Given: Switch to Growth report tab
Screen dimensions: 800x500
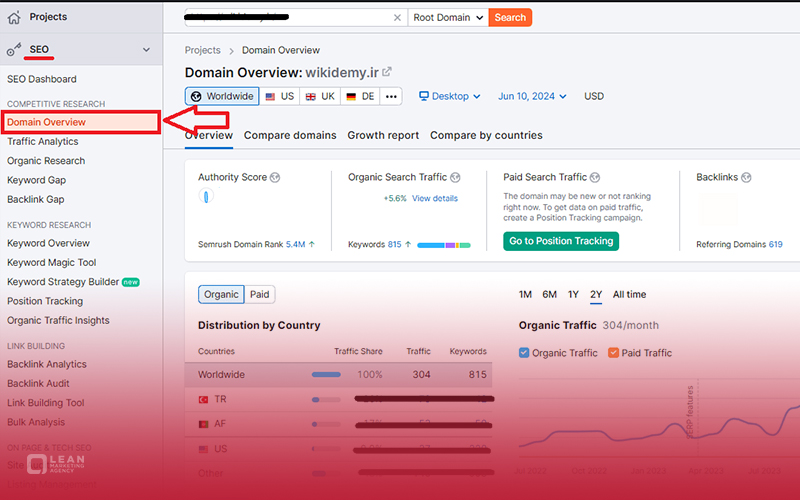Looking at the screenshot, I should pos(383,135).
